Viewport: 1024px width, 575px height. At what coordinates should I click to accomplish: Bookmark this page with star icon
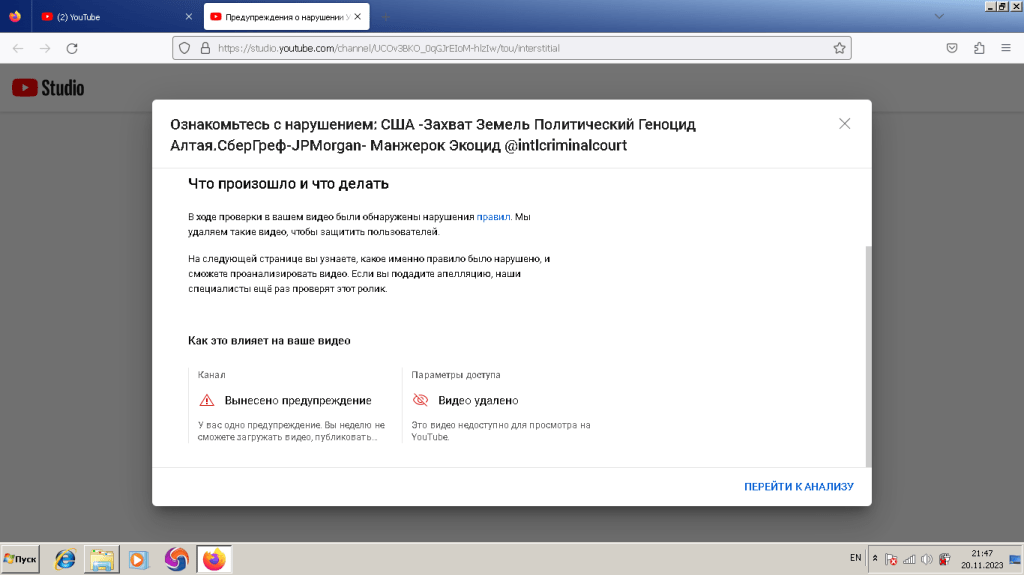[839, 48]
